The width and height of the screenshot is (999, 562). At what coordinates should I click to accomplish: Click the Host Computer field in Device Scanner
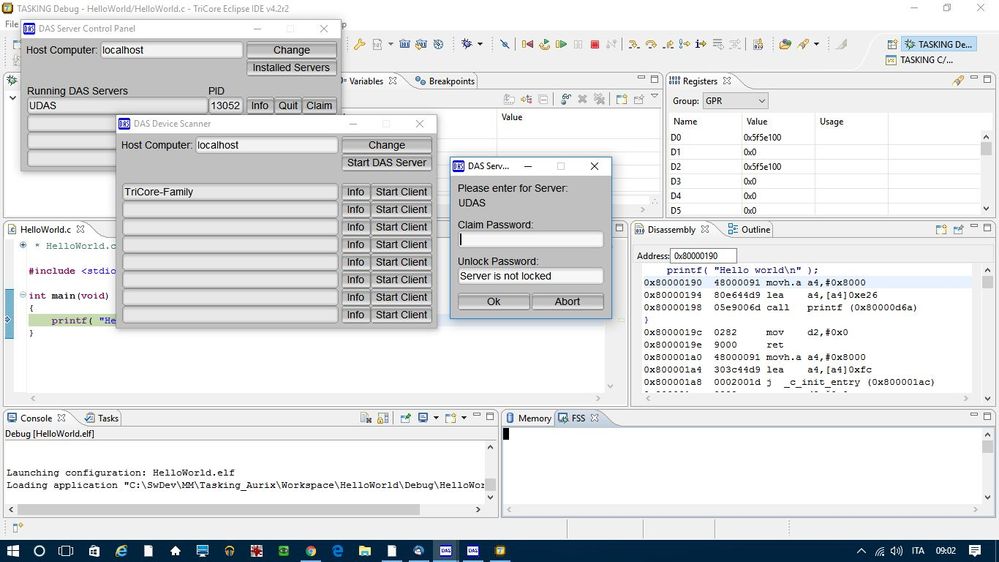pos(266,145)
